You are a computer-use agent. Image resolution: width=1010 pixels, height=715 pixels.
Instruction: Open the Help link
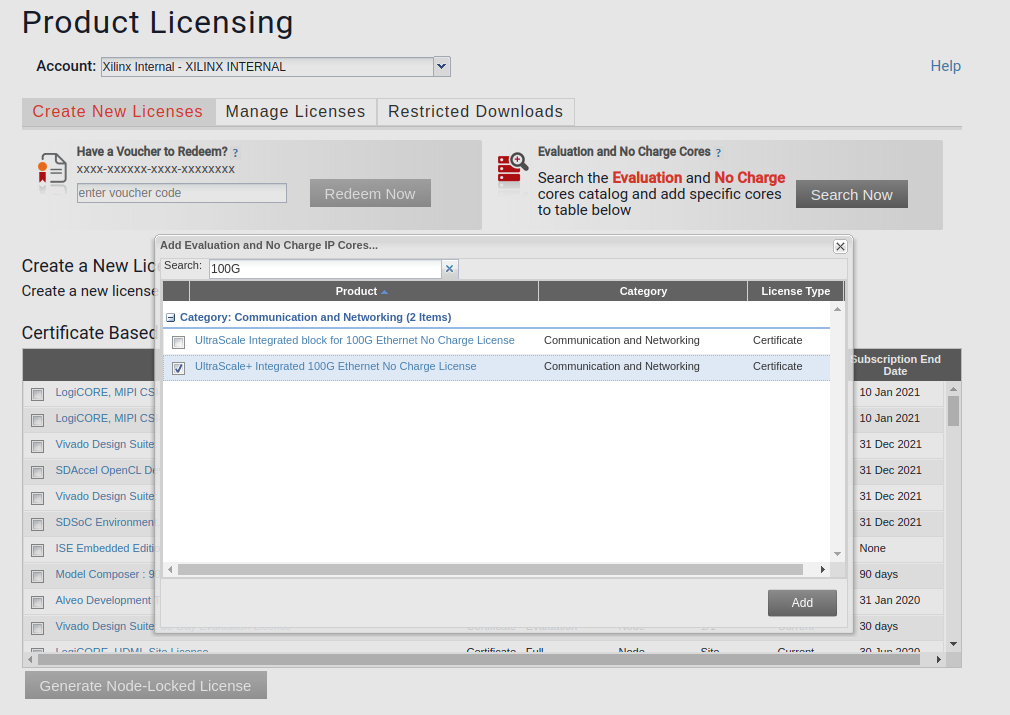click(x=945, y=66)
